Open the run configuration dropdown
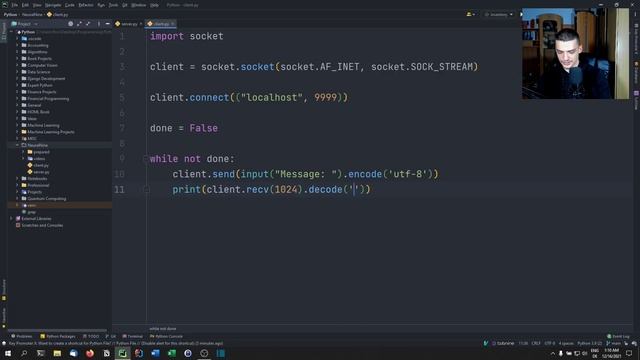The width and height of the screenshot is (640, 360). [499, 14]
